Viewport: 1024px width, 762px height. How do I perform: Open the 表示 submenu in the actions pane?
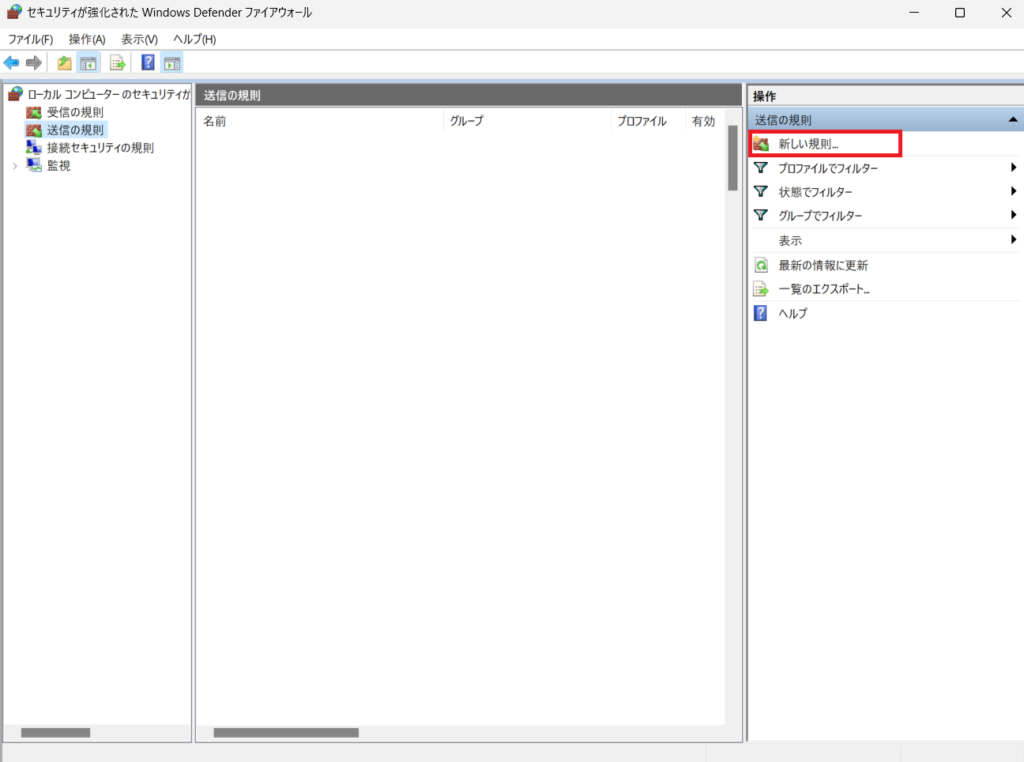pyautogui.click(x=885, y=240)
